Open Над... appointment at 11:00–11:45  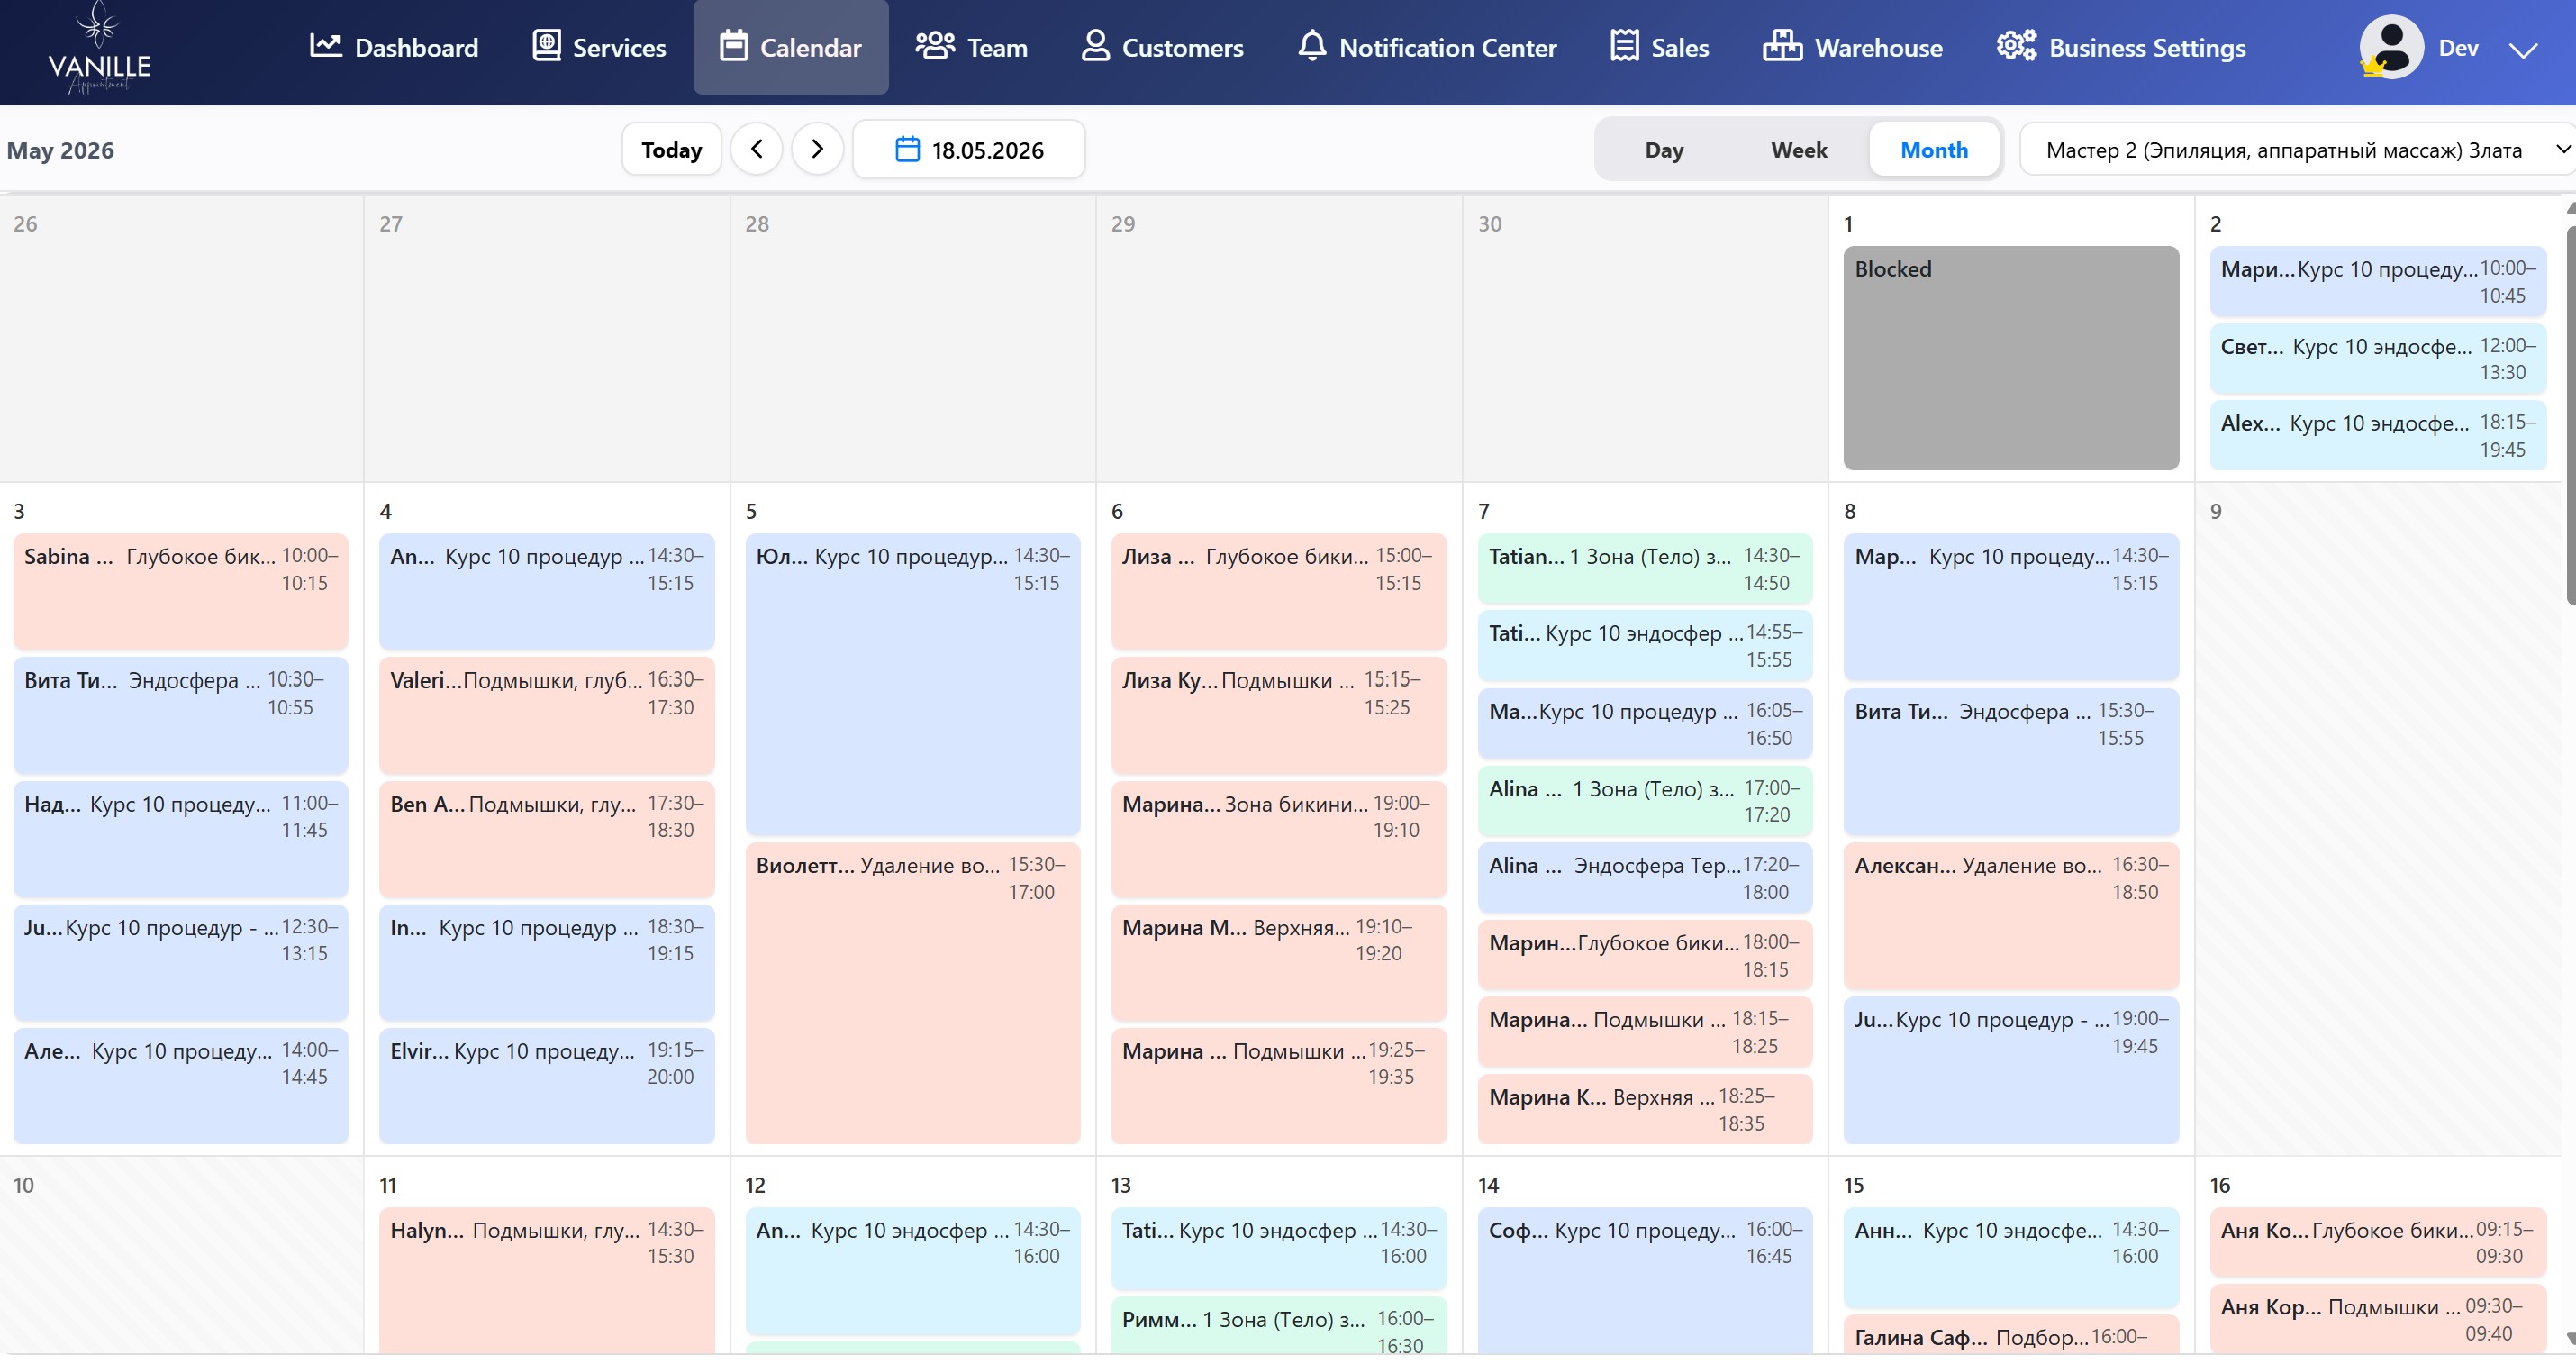(x=181, y=839)
